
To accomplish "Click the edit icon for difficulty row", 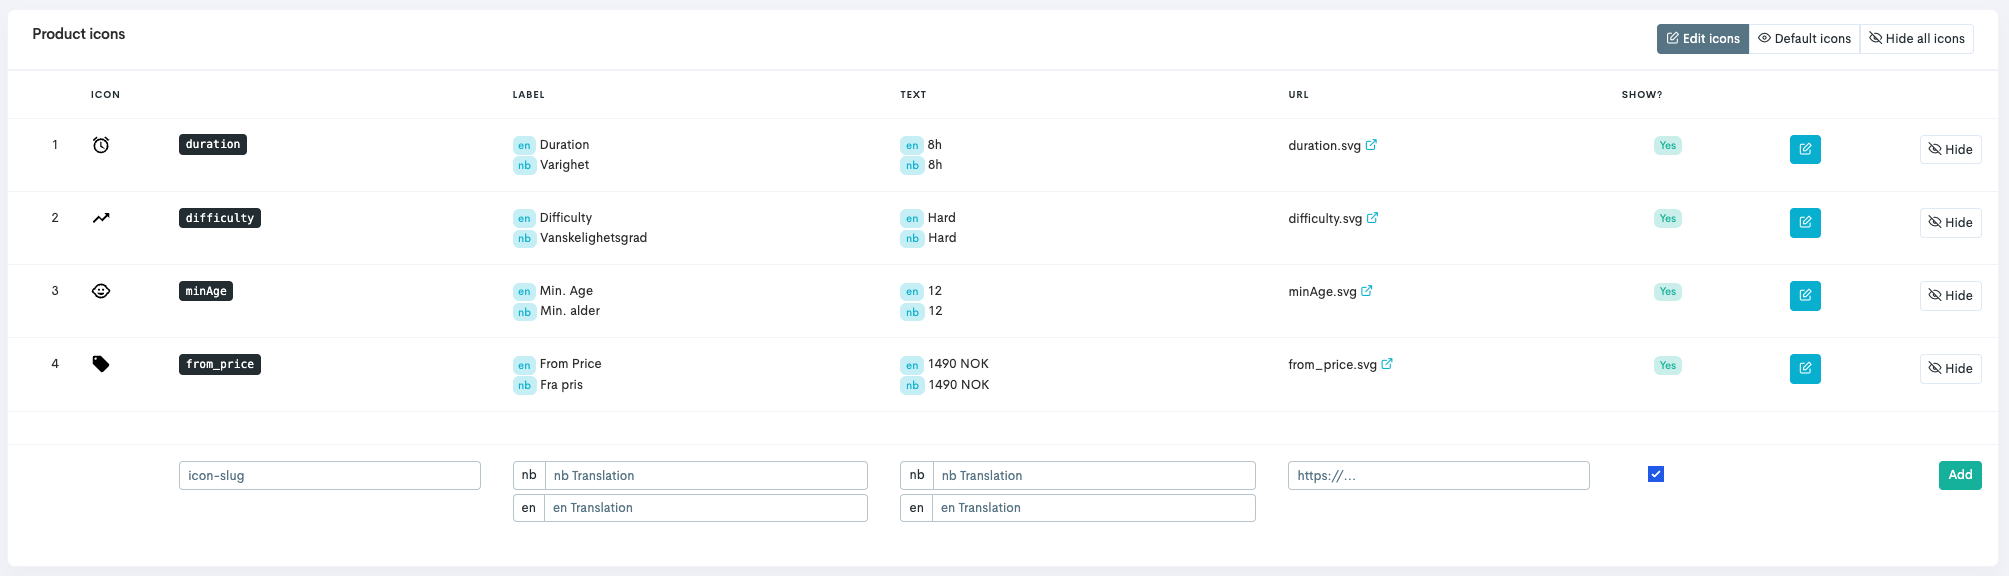I will coord(1804,222).
